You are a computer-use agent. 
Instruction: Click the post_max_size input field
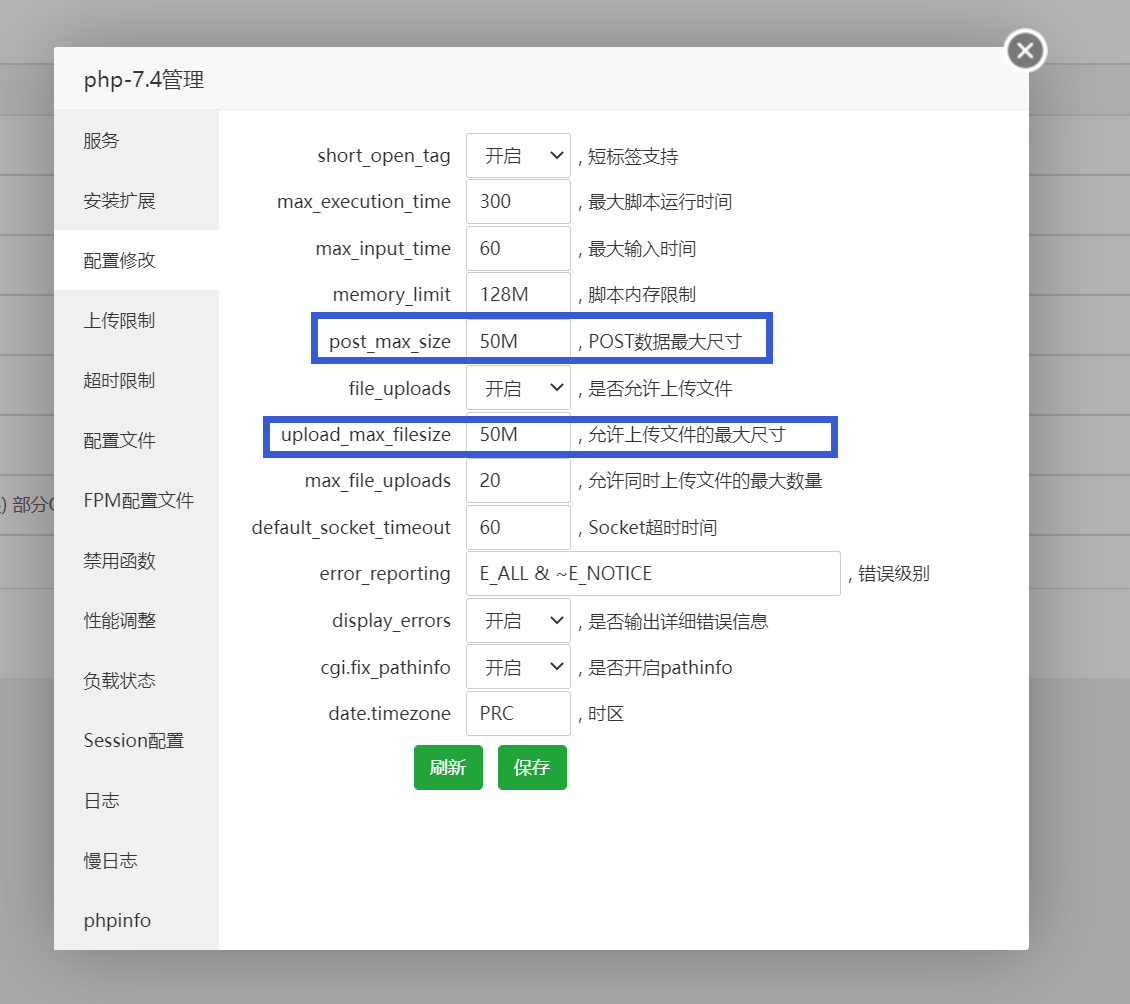517,340
